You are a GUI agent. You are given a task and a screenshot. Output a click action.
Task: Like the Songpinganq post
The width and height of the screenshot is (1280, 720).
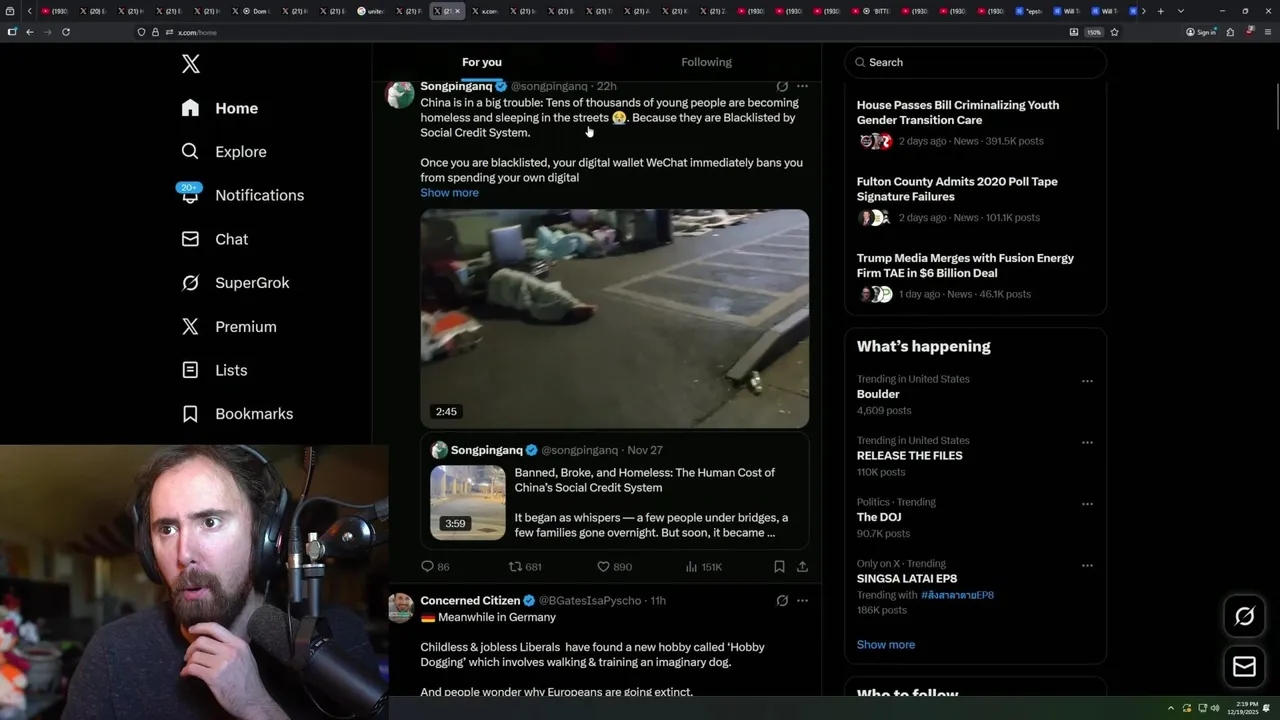614,567
